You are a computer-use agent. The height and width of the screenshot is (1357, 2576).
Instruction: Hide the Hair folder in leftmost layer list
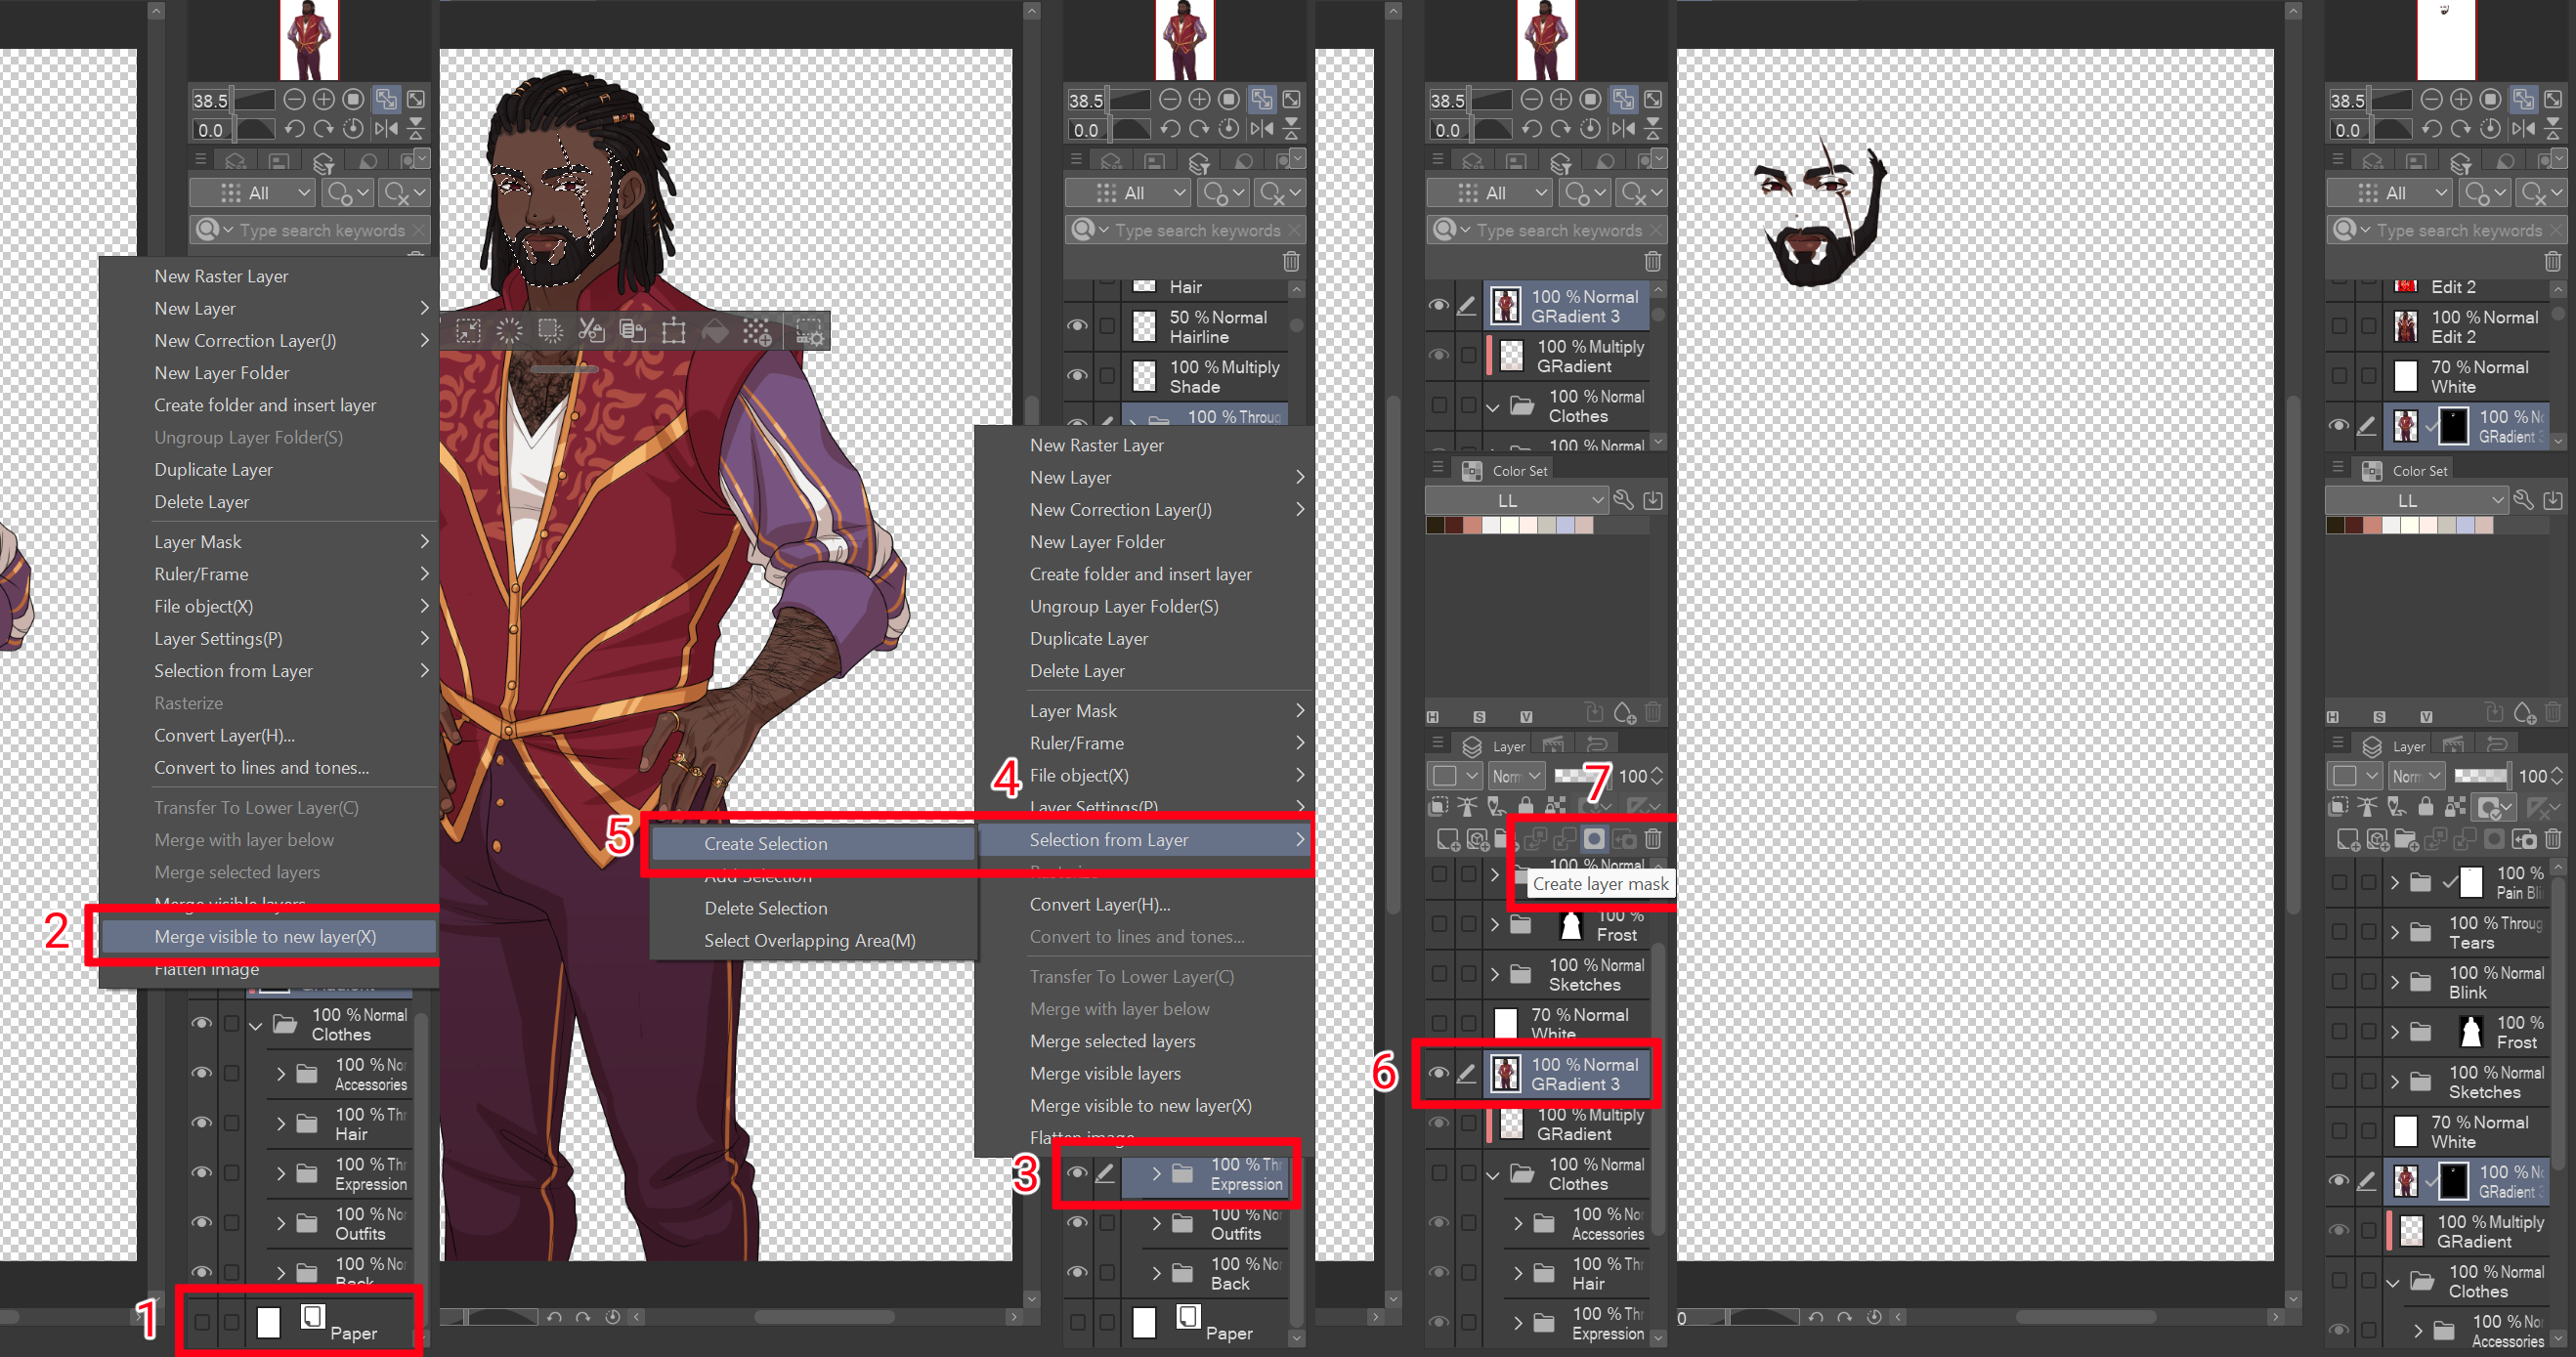[202, 1123]
